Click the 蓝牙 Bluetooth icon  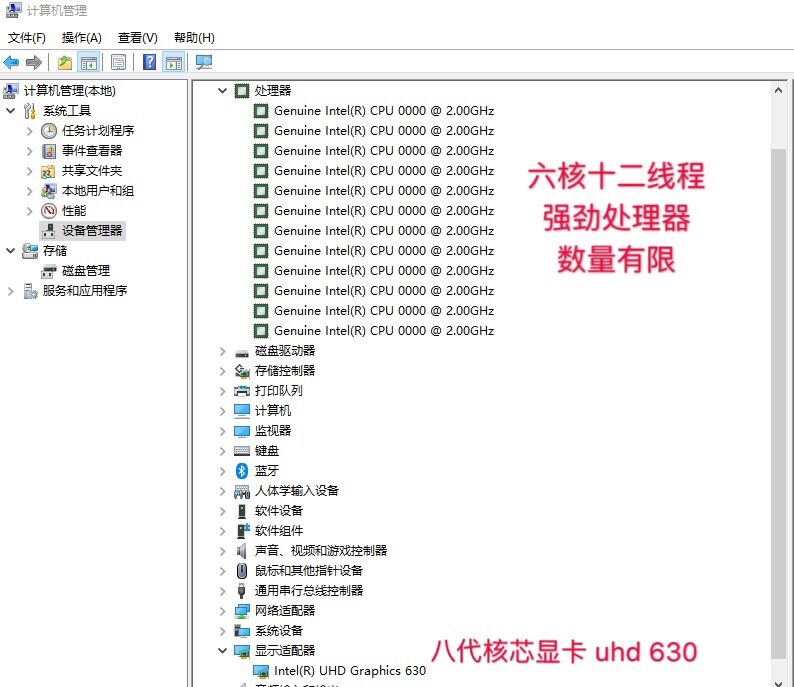point(242,471)
